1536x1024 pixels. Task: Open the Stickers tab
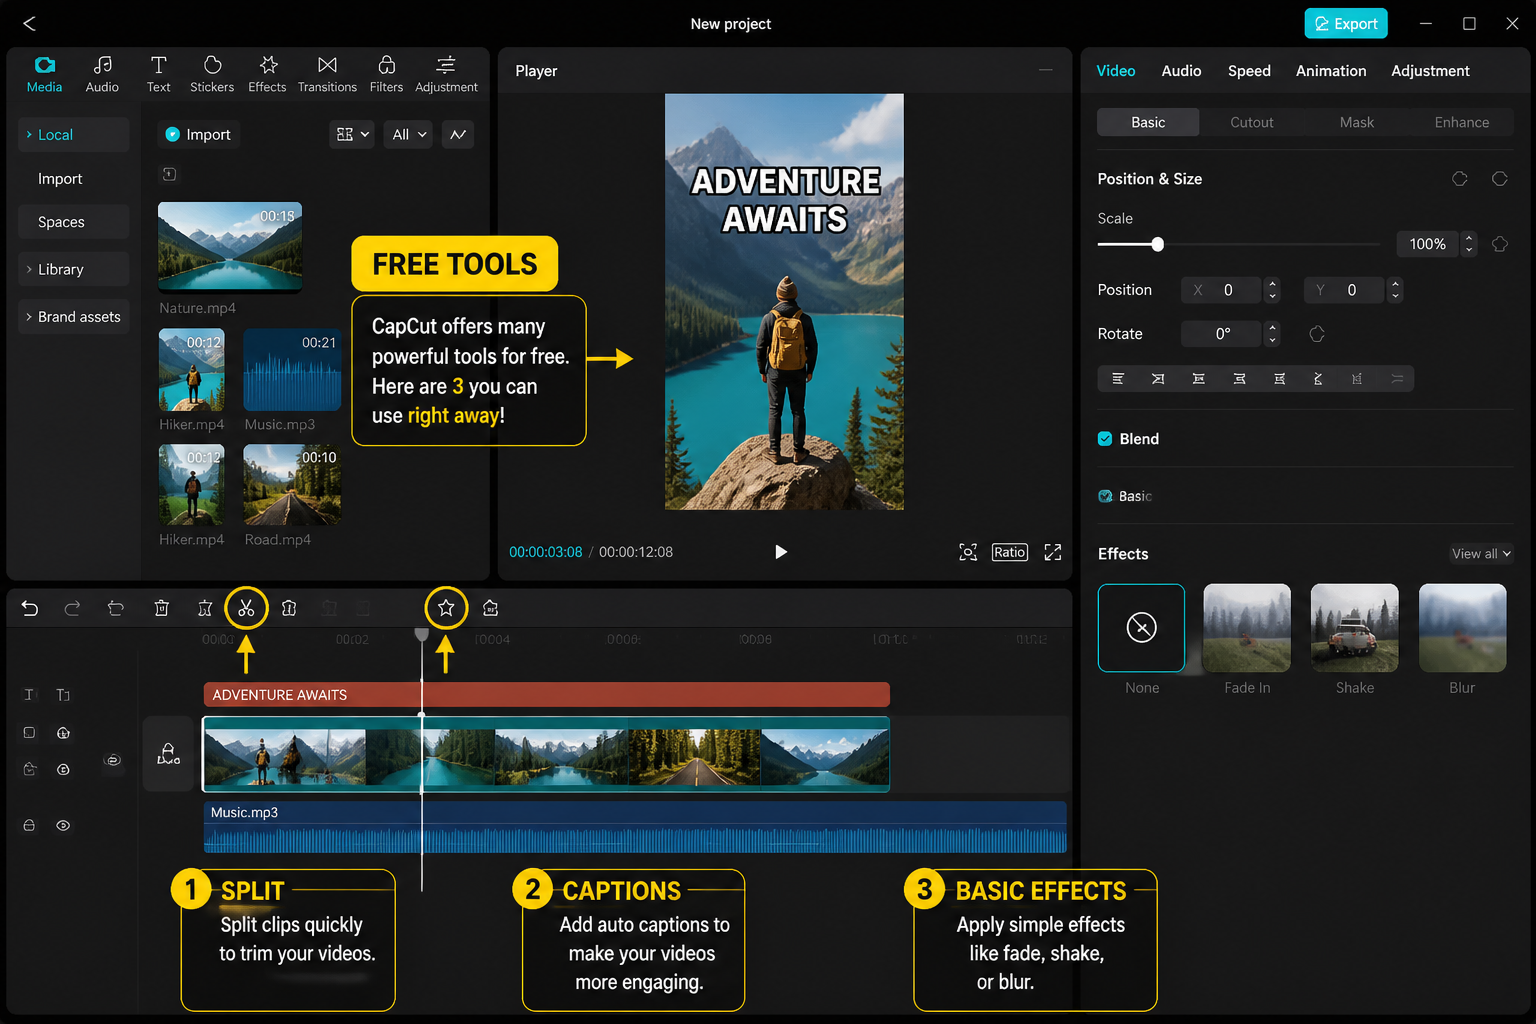(212, 75)
